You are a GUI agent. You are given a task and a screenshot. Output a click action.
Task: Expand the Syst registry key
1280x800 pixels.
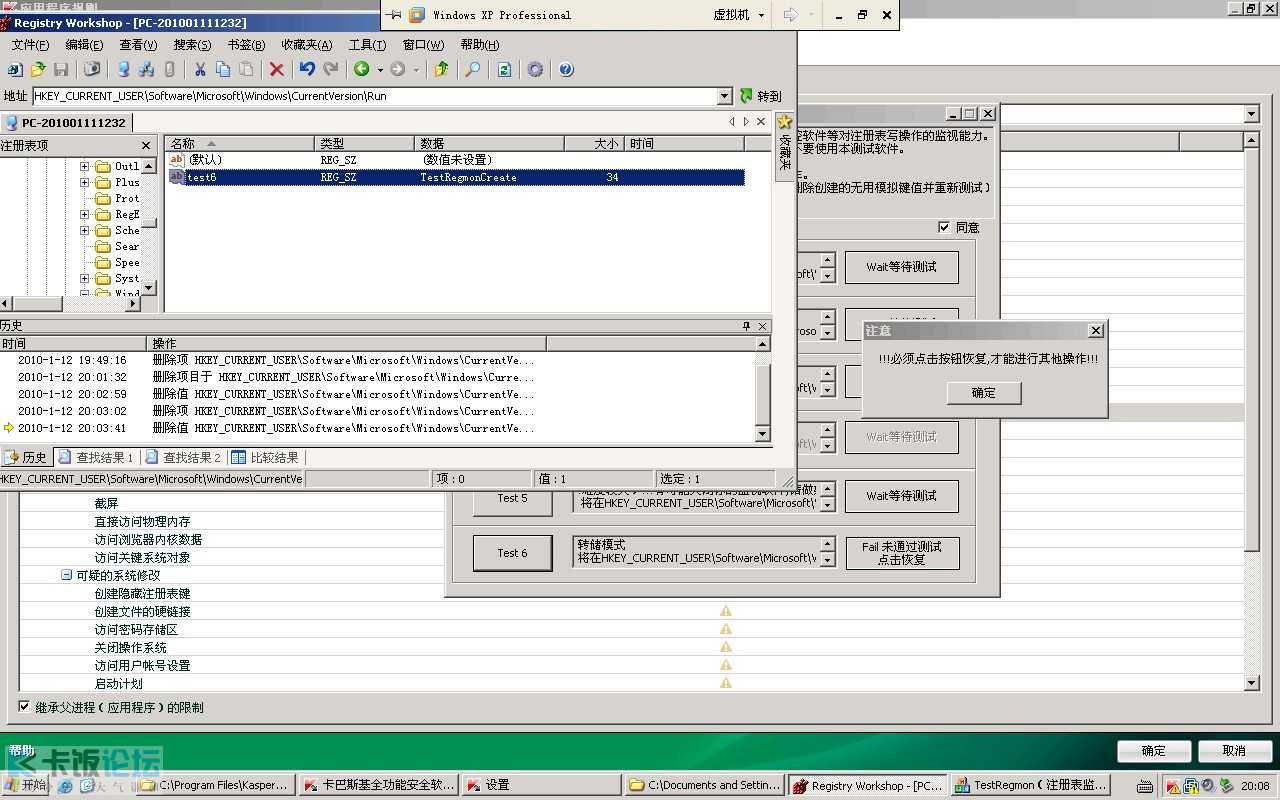click(x=85, y=279)
